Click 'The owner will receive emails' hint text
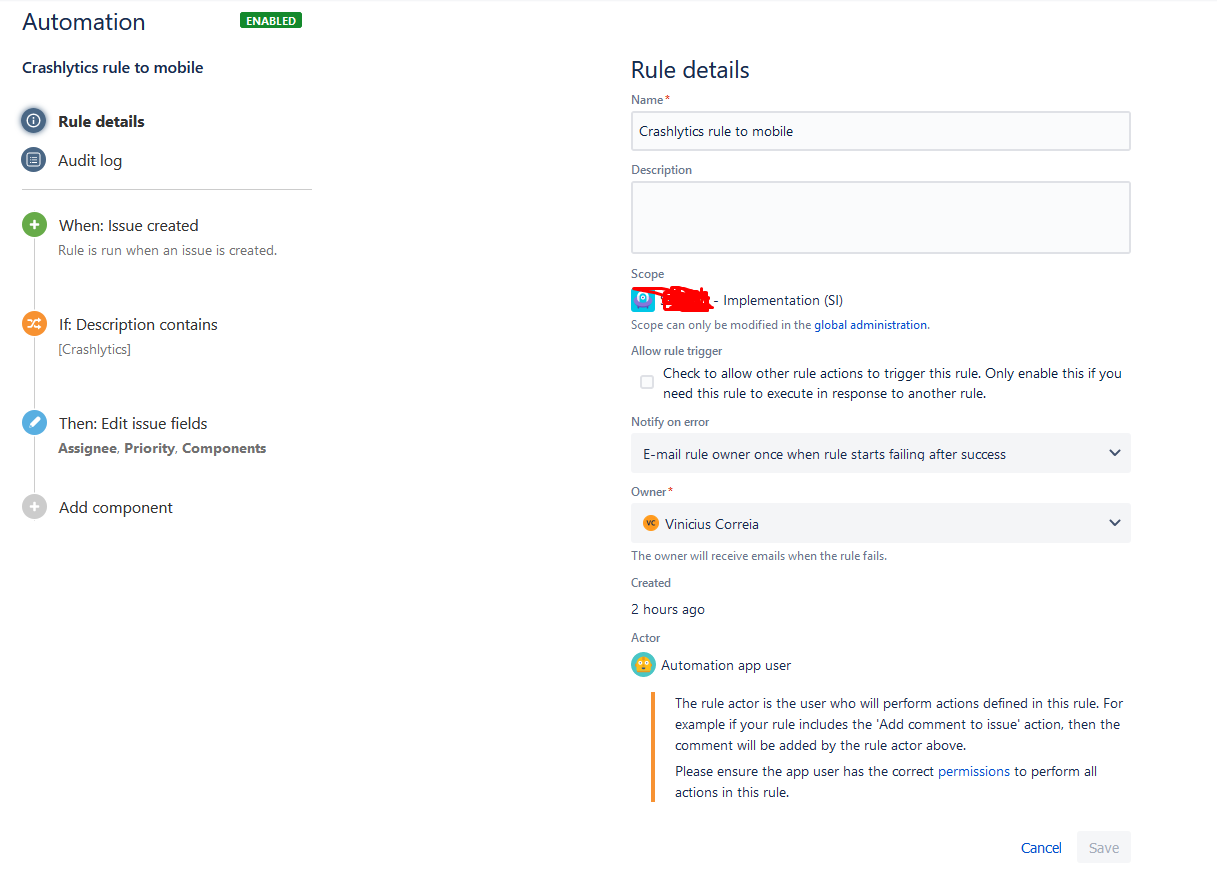Screen dimensions: 1217x871 coord(759,556)
